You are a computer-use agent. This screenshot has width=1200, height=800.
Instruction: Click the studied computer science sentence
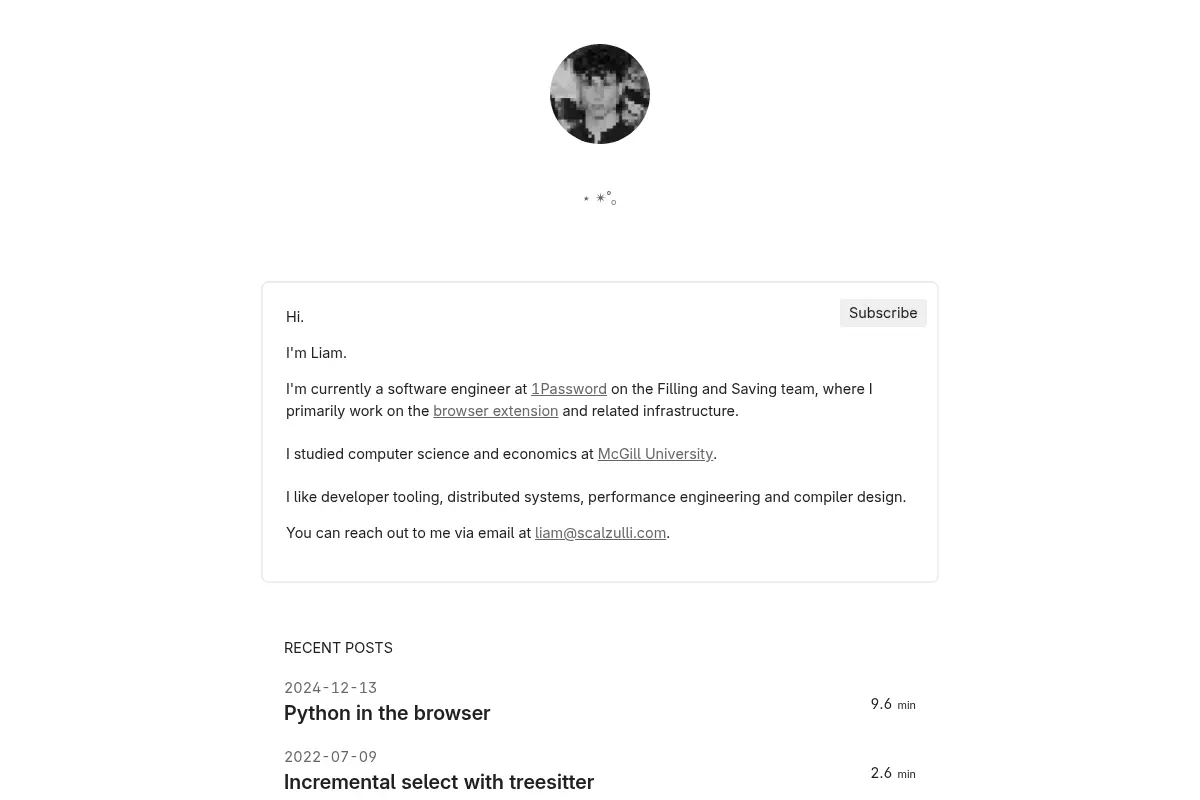pyautogui.click(x=501, y=454)
